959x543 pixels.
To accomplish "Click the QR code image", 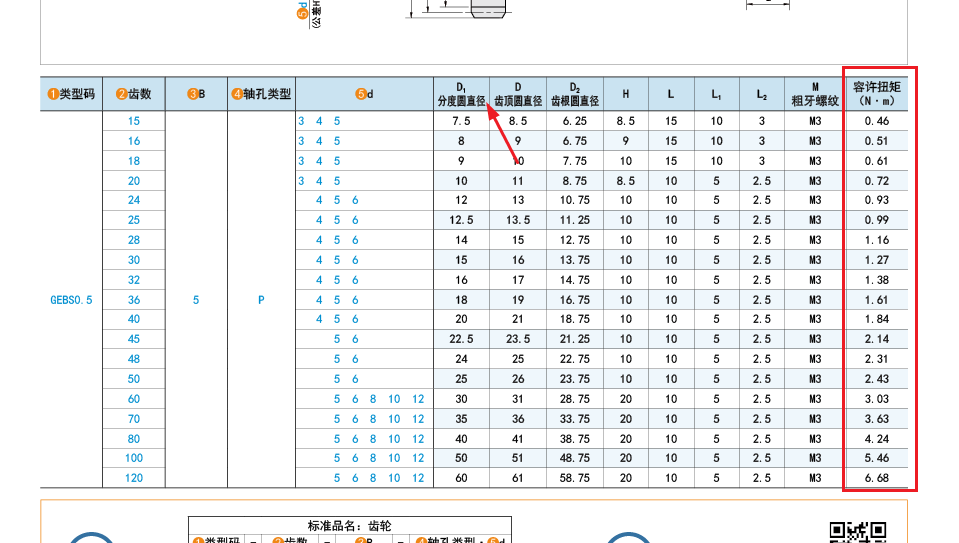I will [x=858, y=532].
